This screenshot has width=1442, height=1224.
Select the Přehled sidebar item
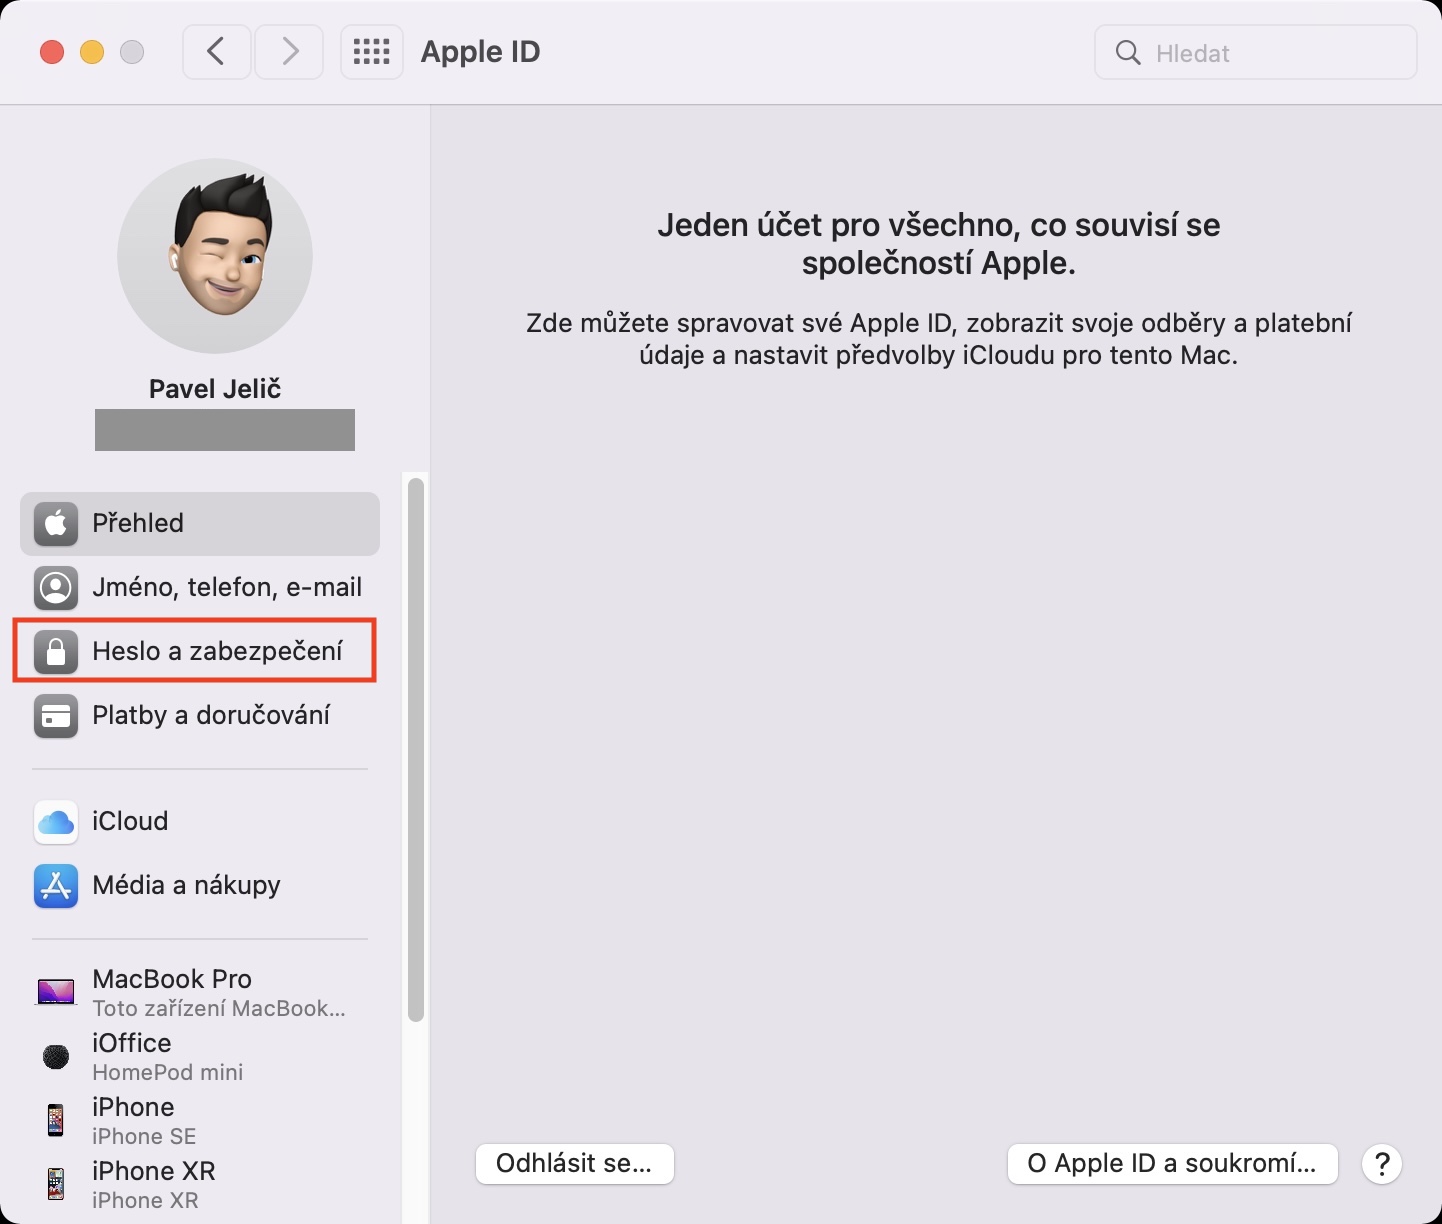coord(200,523)
